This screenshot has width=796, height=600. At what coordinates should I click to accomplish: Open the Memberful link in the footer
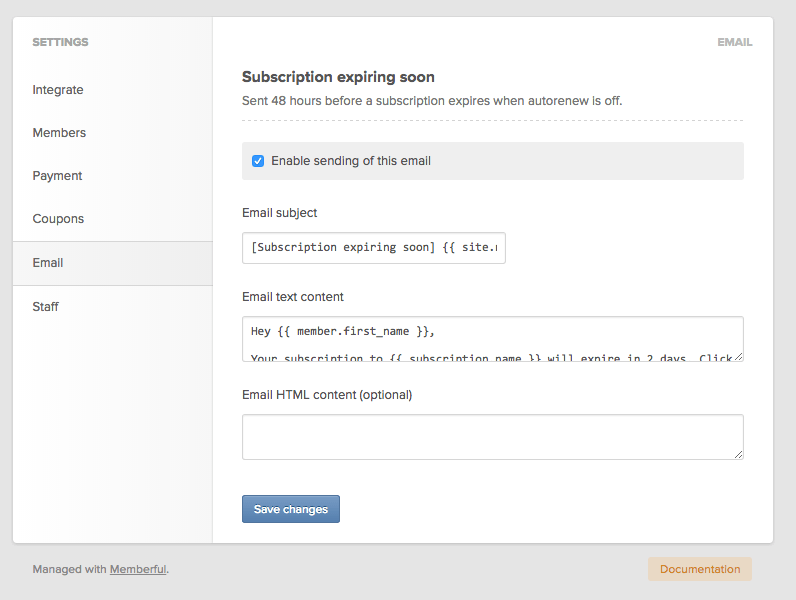[138, 570]
